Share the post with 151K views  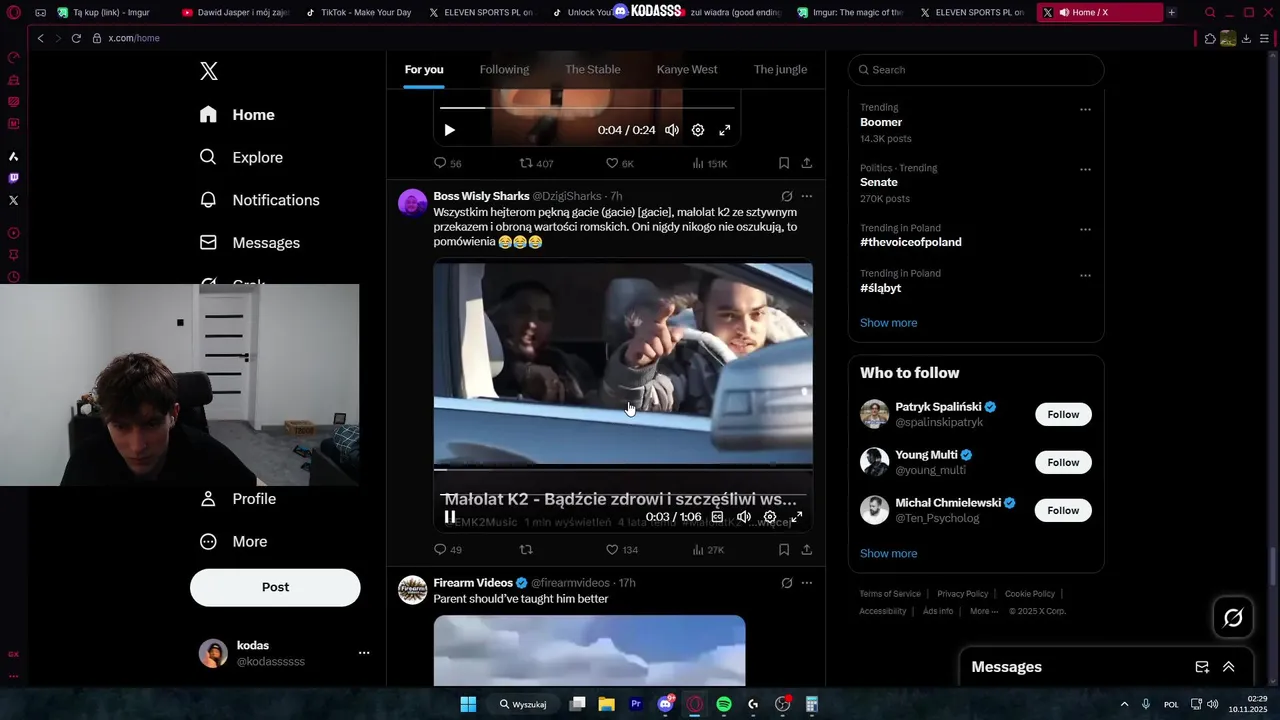[807, 163]
